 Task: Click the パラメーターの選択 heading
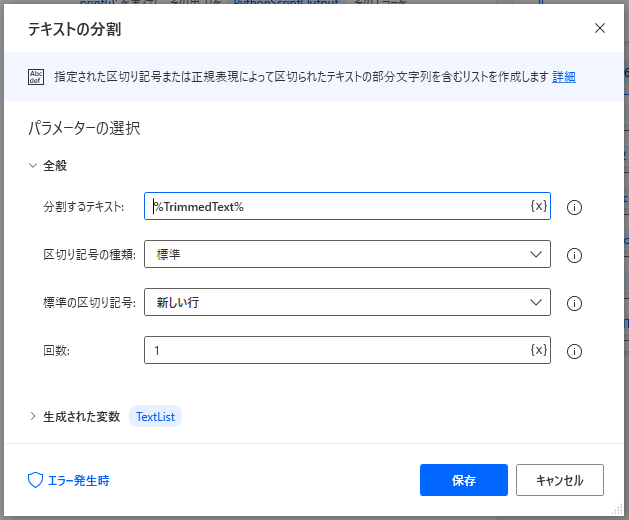tap(84, 128)
